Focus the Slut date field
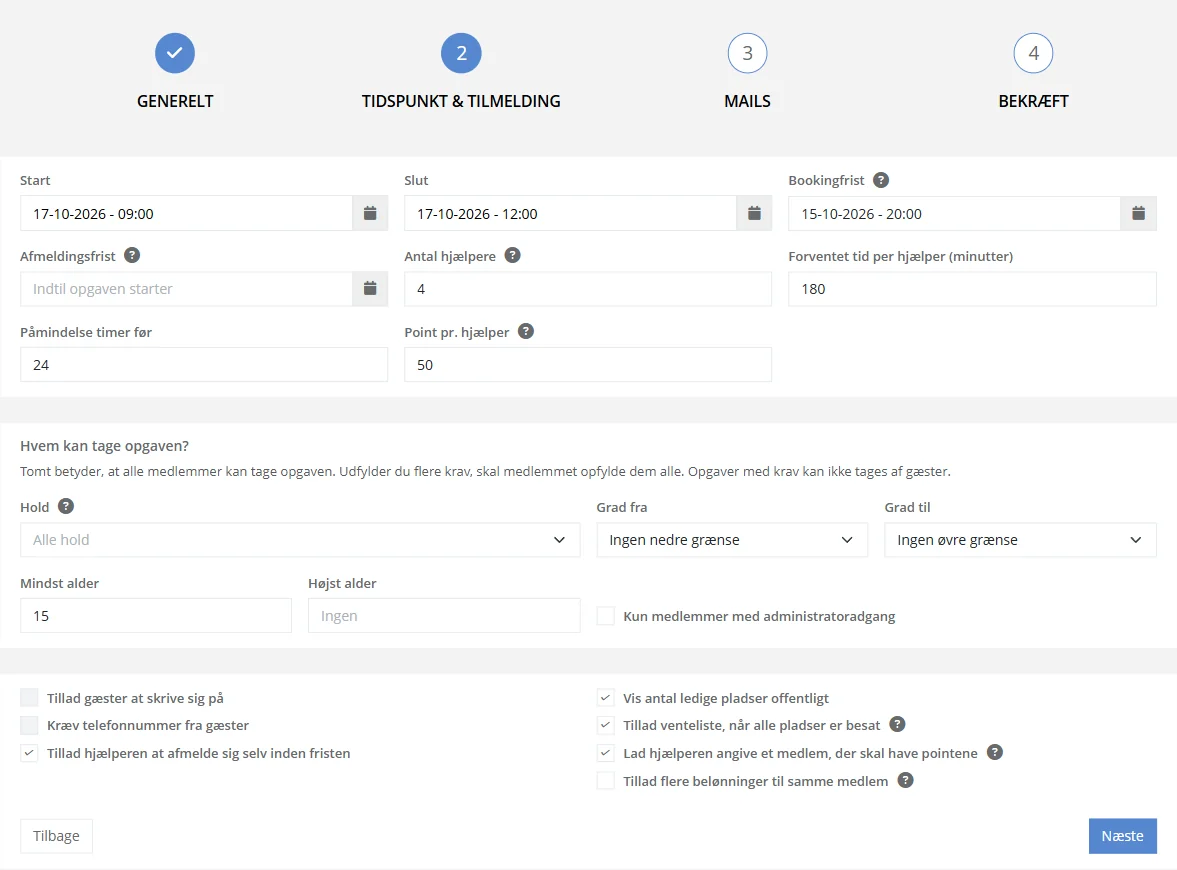 [570, 214]
